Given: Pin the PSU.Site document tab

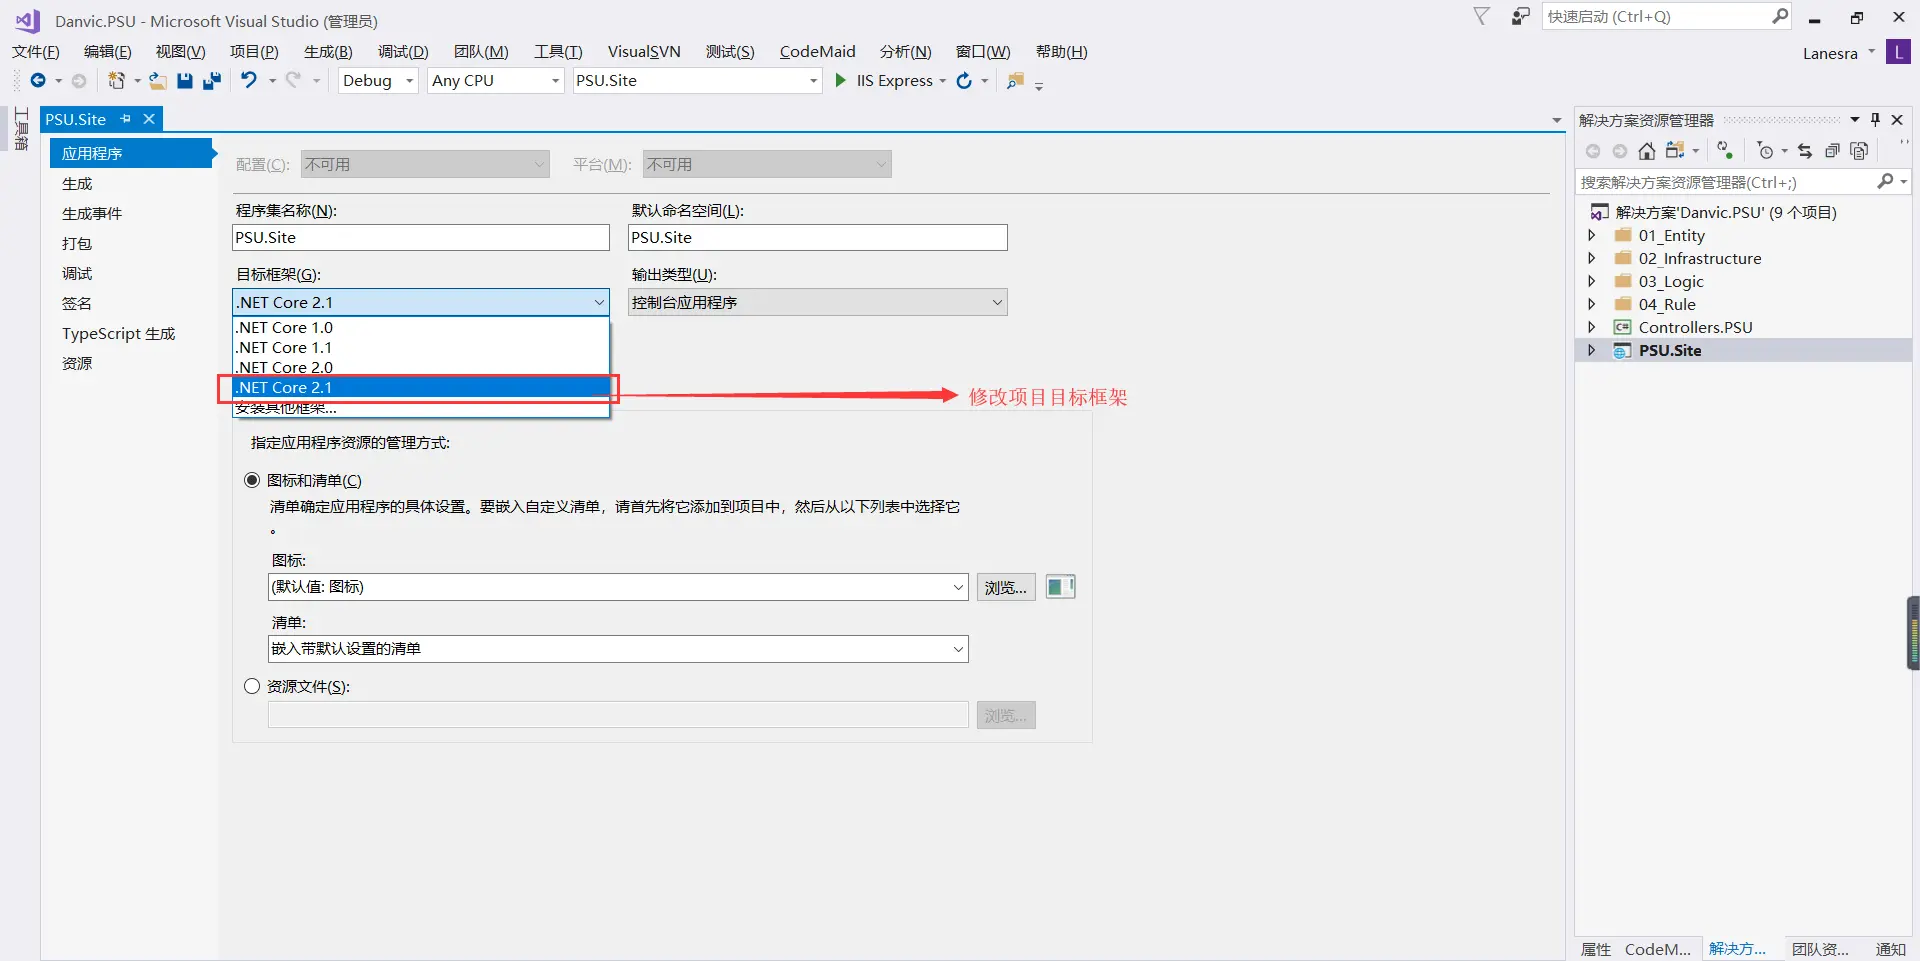Looking at the screenshot, I should [x=126, y=119].
